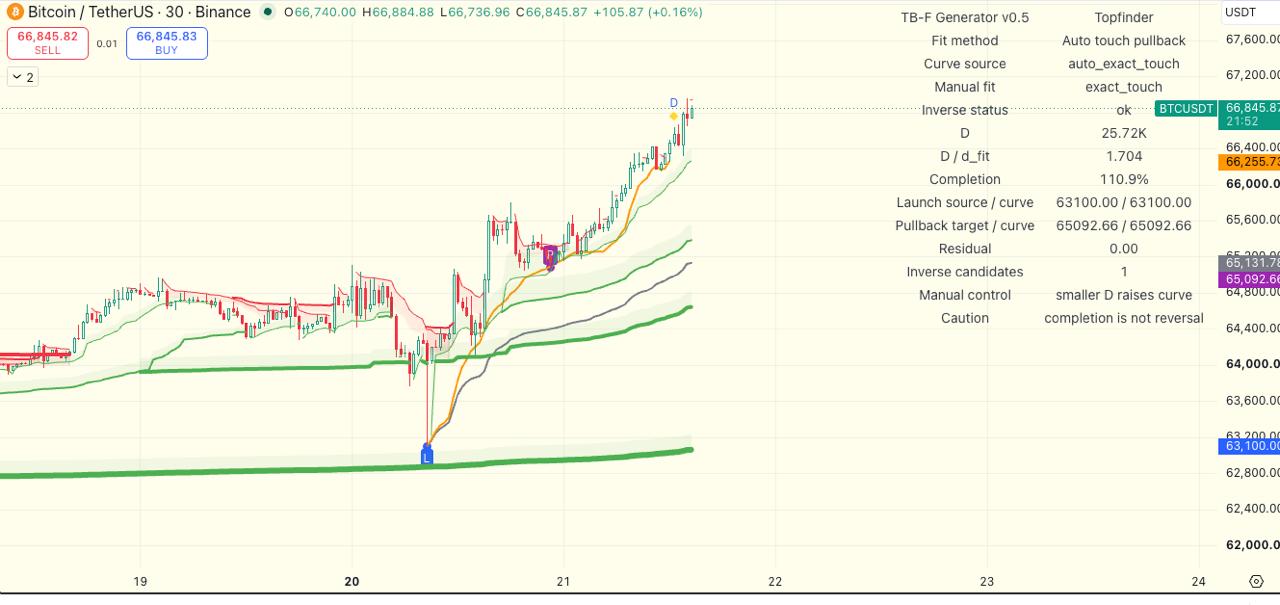The width and height of the screenshot is (1280, 605).
Task: Click the 0.01 order quantity field
Action: pyautogui.click(x=107, y=44)
